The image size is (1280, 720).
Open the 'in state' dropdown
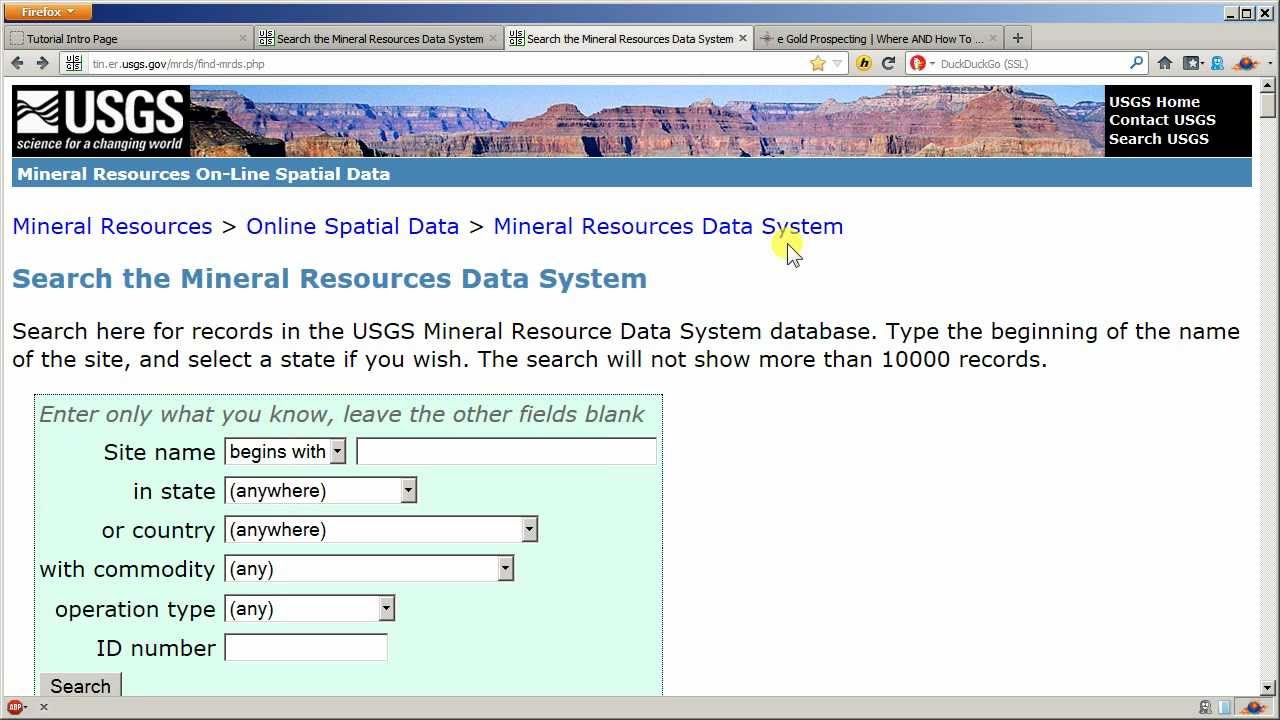click(x=320, y=491)
